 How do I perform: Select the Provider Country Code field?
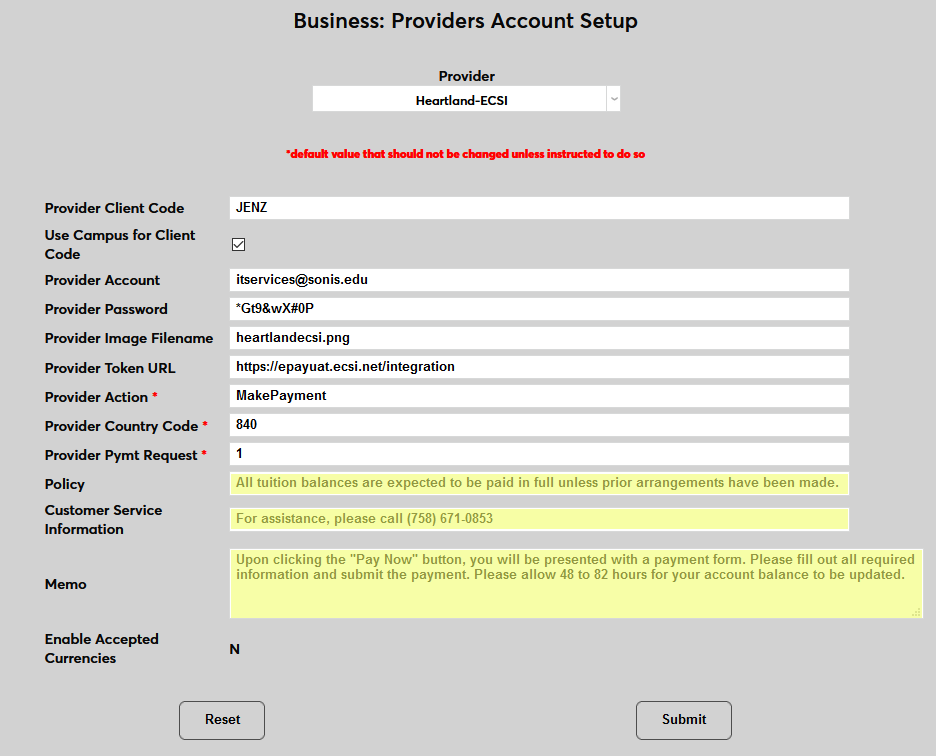[539, 425]
